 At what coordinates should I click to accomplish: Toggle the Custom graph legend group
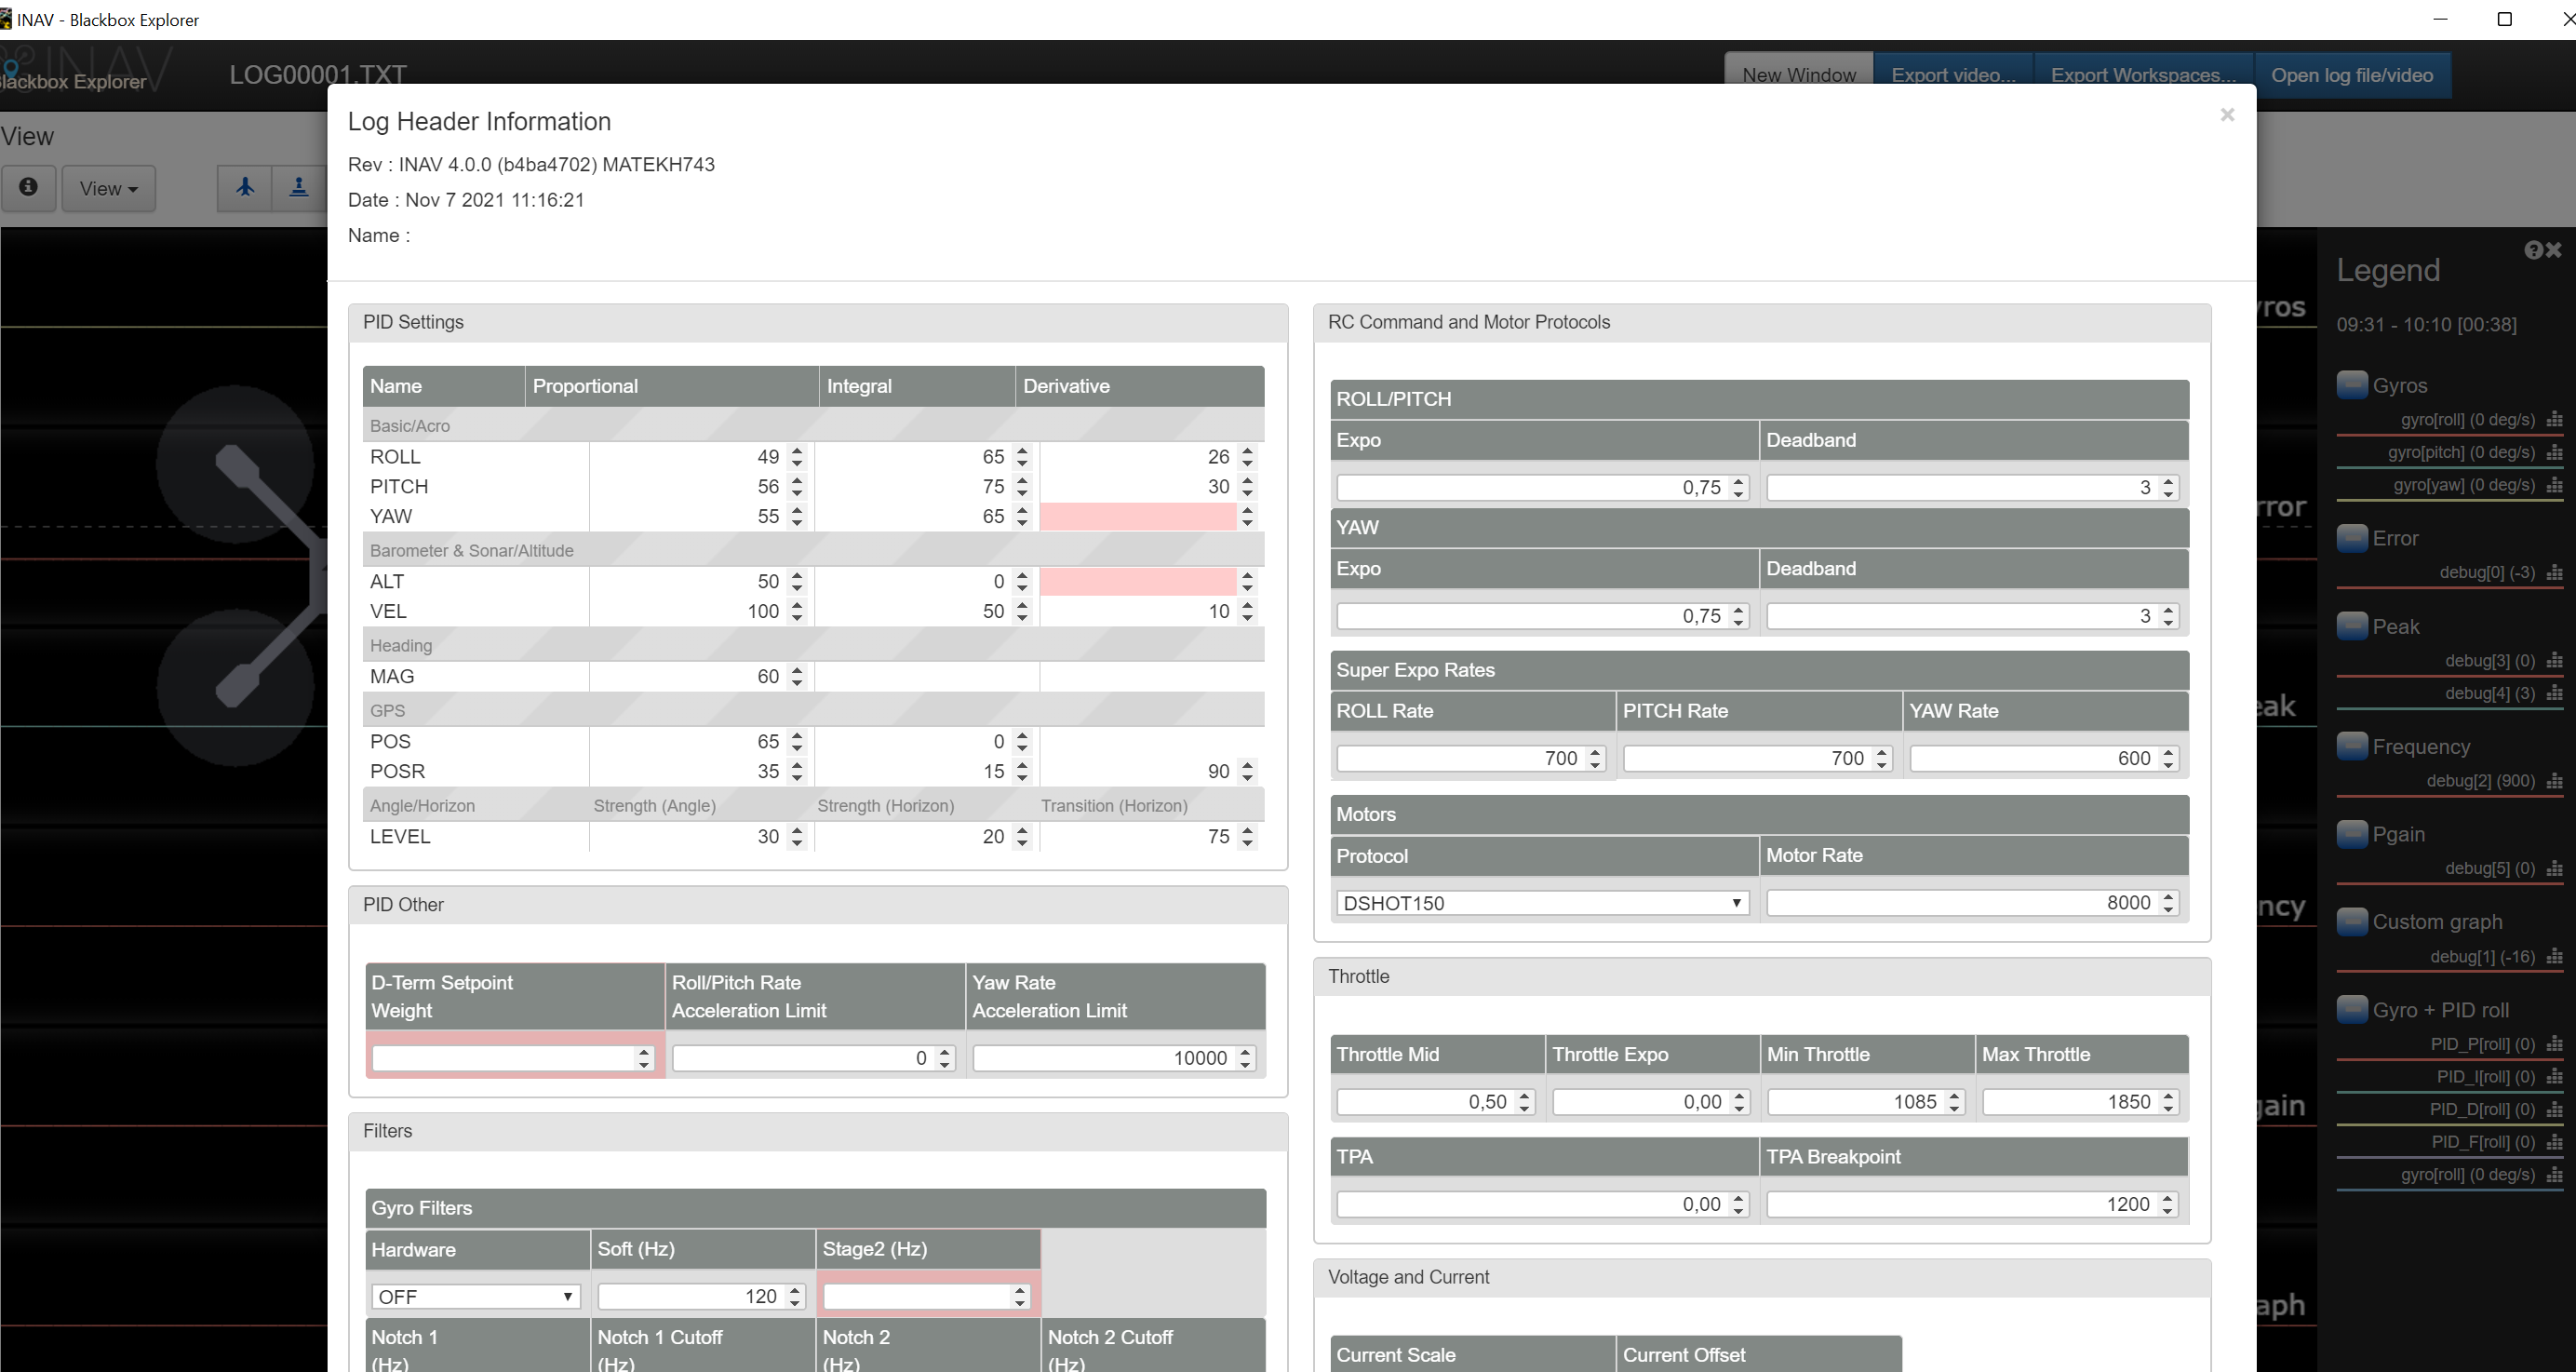point(2351,921)
